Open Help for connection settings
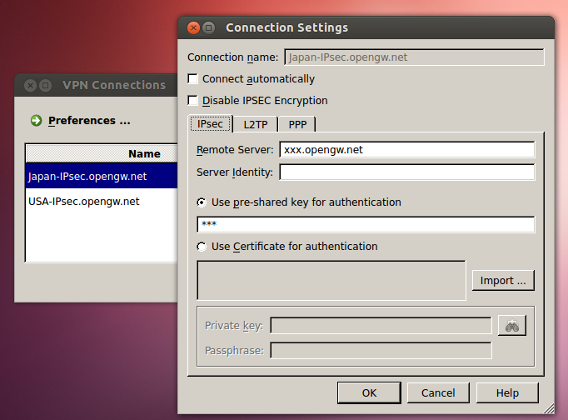The height and width of the screenshot is (420, 568). click(x=507, y=393)
